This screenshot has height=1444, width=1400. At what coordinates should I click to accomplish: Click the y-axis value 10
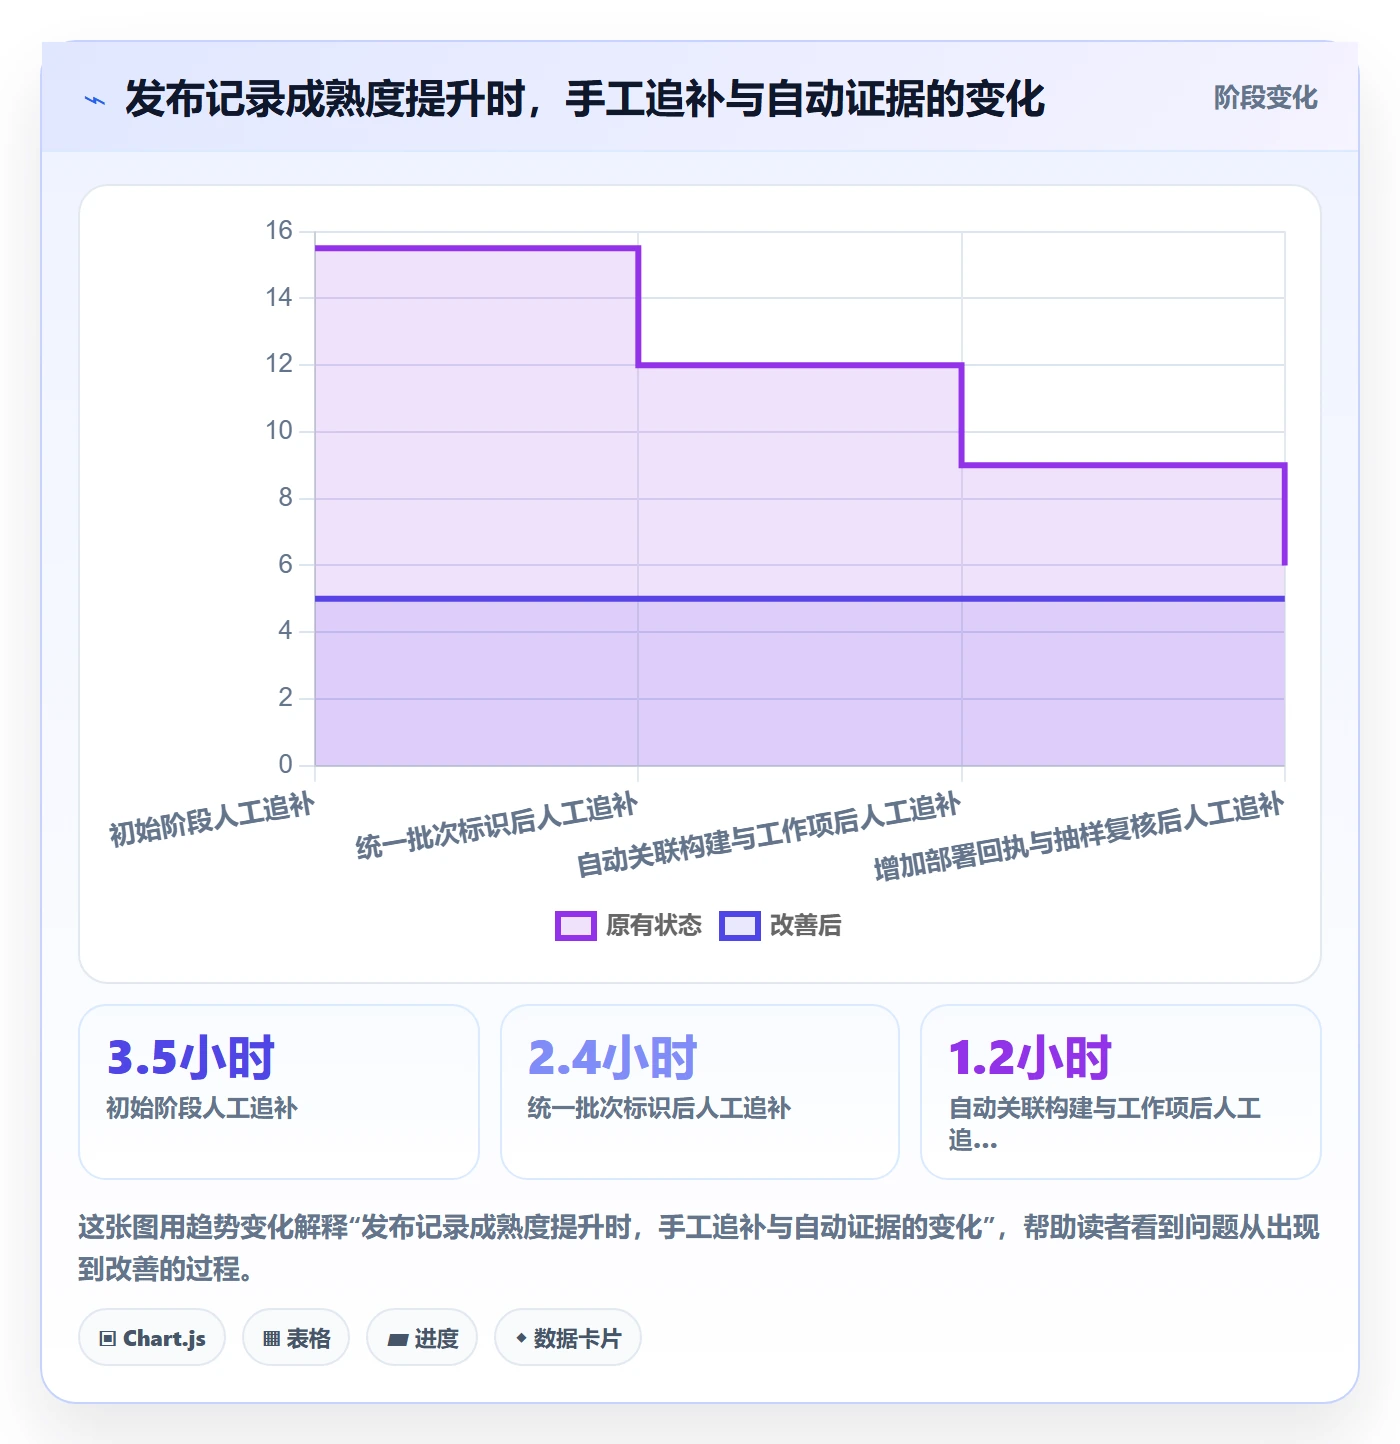pyautogui.click(x=279, y=431)
